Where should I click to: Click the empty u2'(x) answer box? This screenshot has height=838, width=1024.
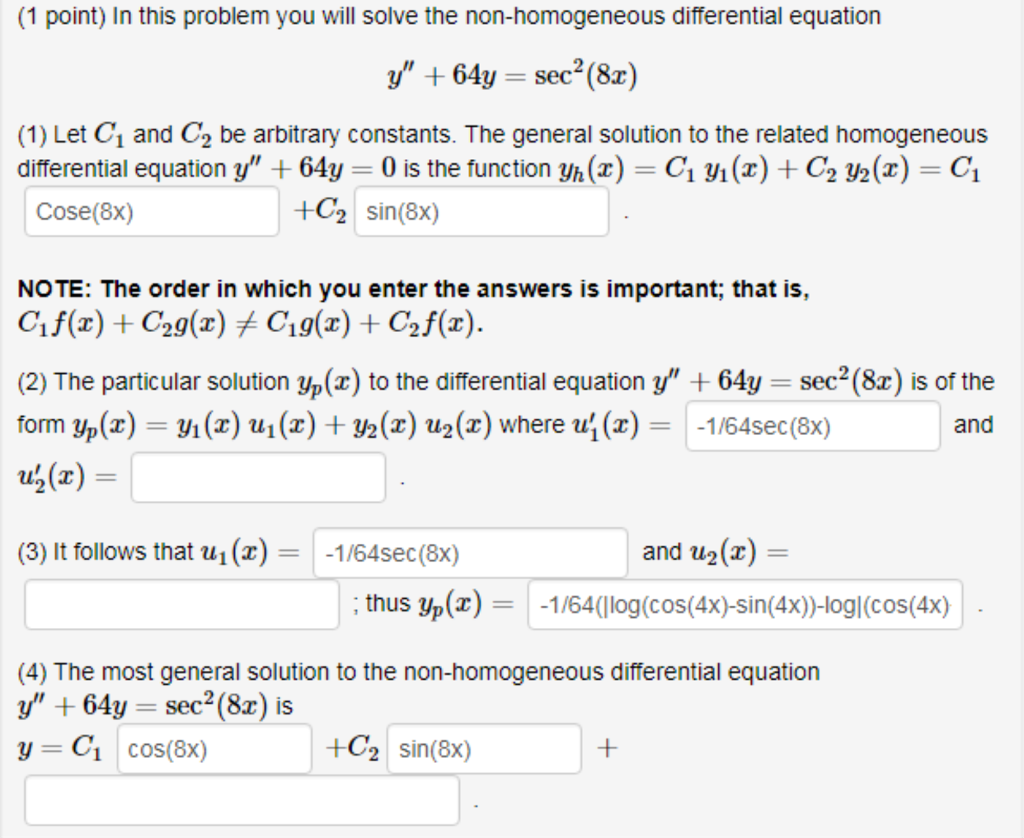coord(257,478)
